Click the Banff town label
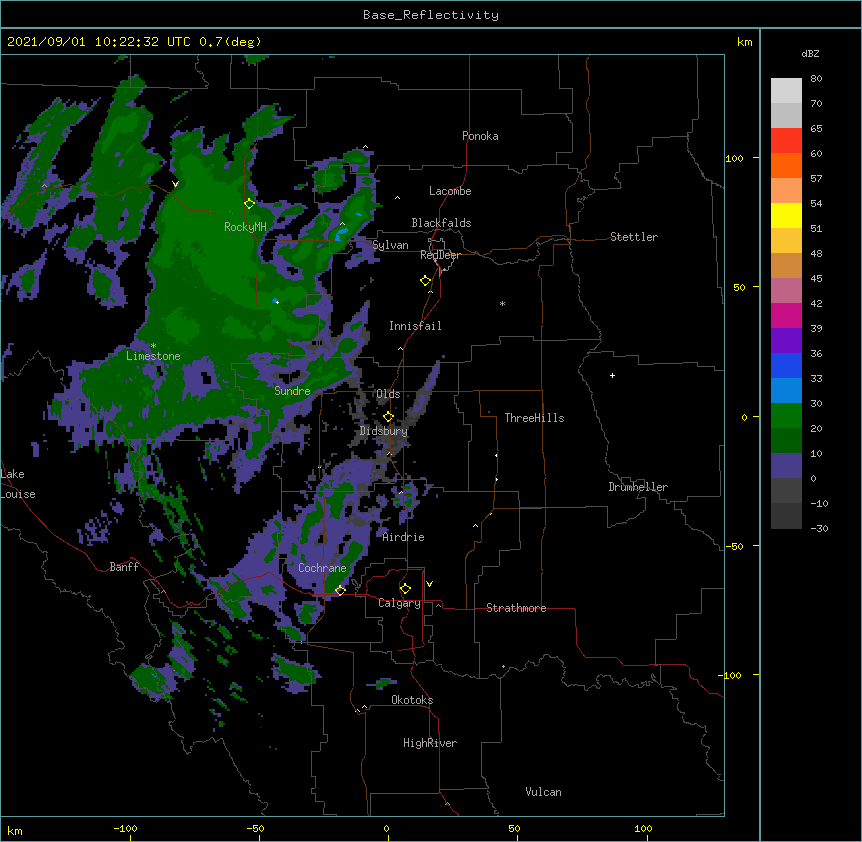Image resolution: width=862 pixels, height=842 pixels. [124, 567]
